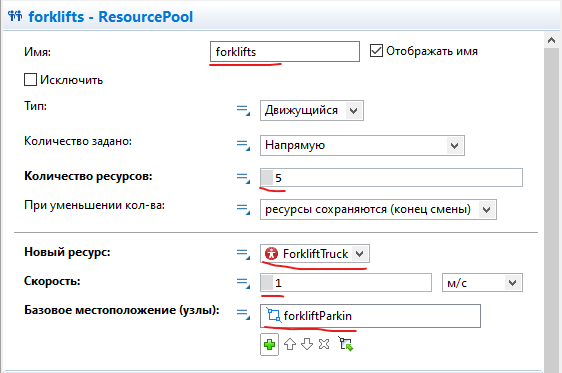Click the green plus add node button
This screenshot has height=373, width=562.
[x=269, y=344]
